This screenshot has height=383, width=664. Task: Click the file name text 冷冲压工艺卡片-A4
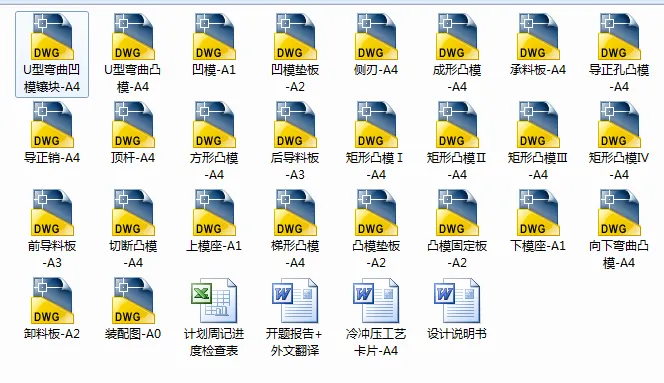376,342
